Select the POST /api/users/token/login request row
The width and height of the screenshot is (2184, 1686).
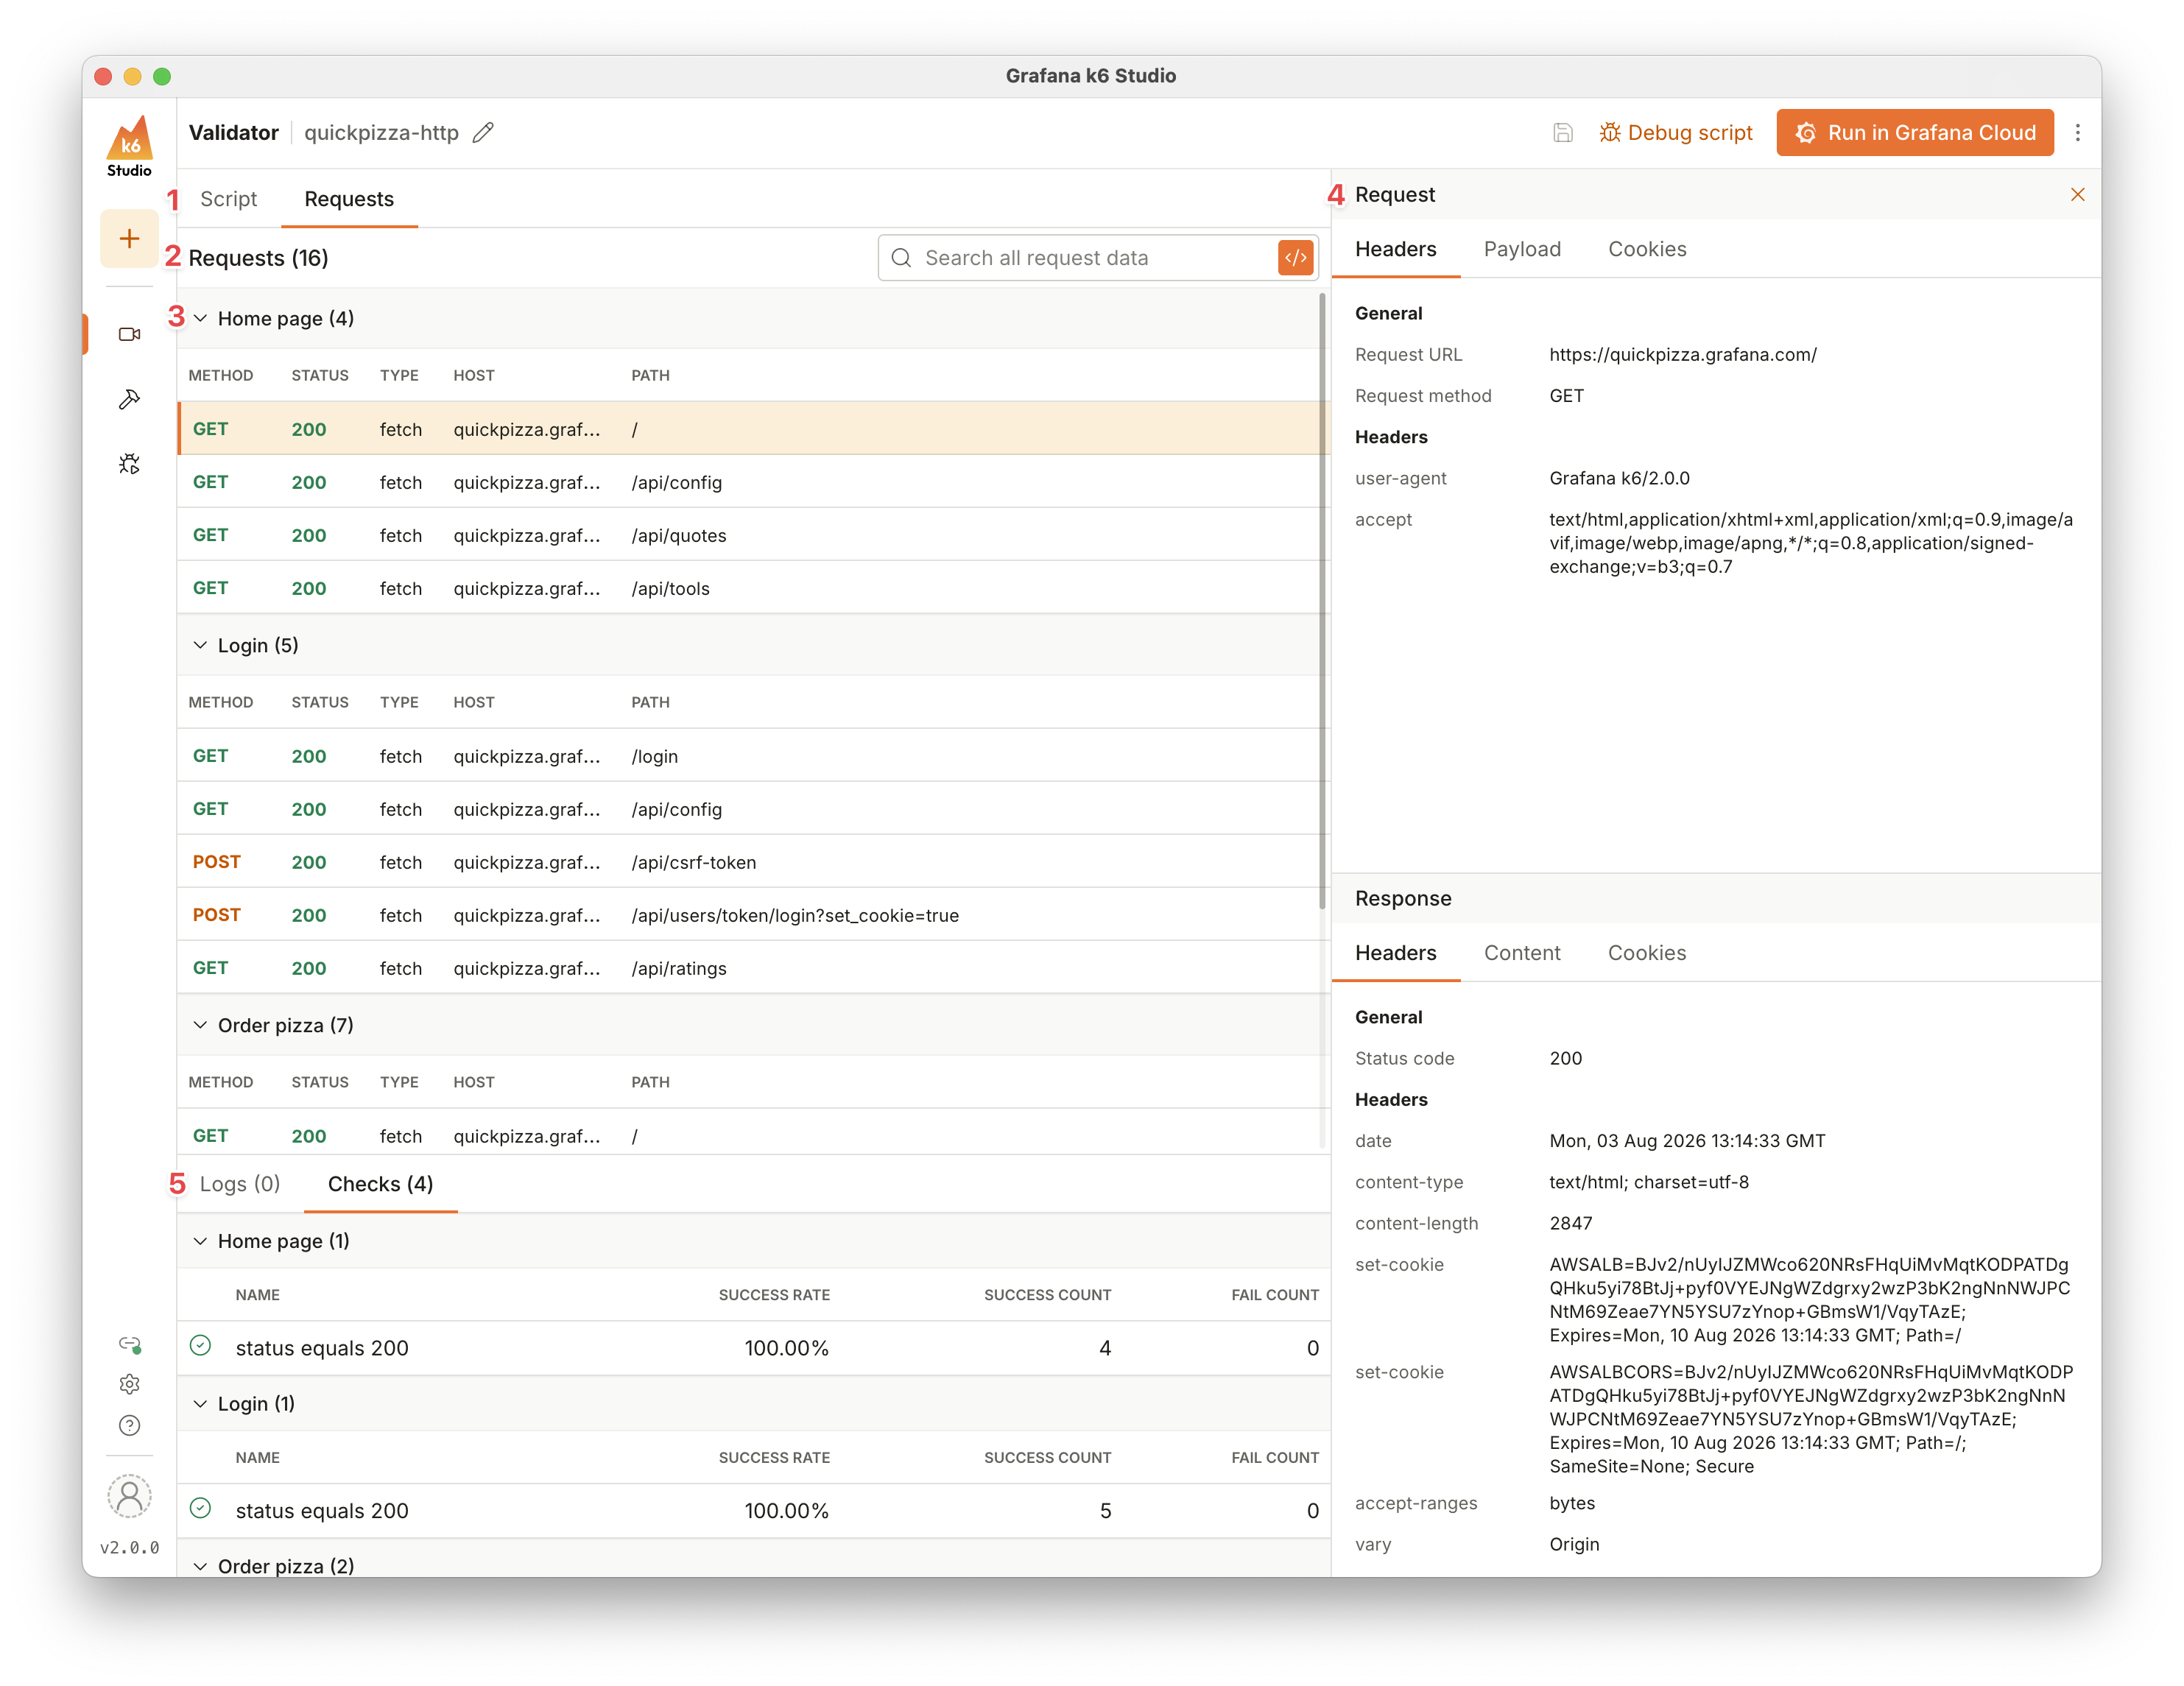click(754, 915)
